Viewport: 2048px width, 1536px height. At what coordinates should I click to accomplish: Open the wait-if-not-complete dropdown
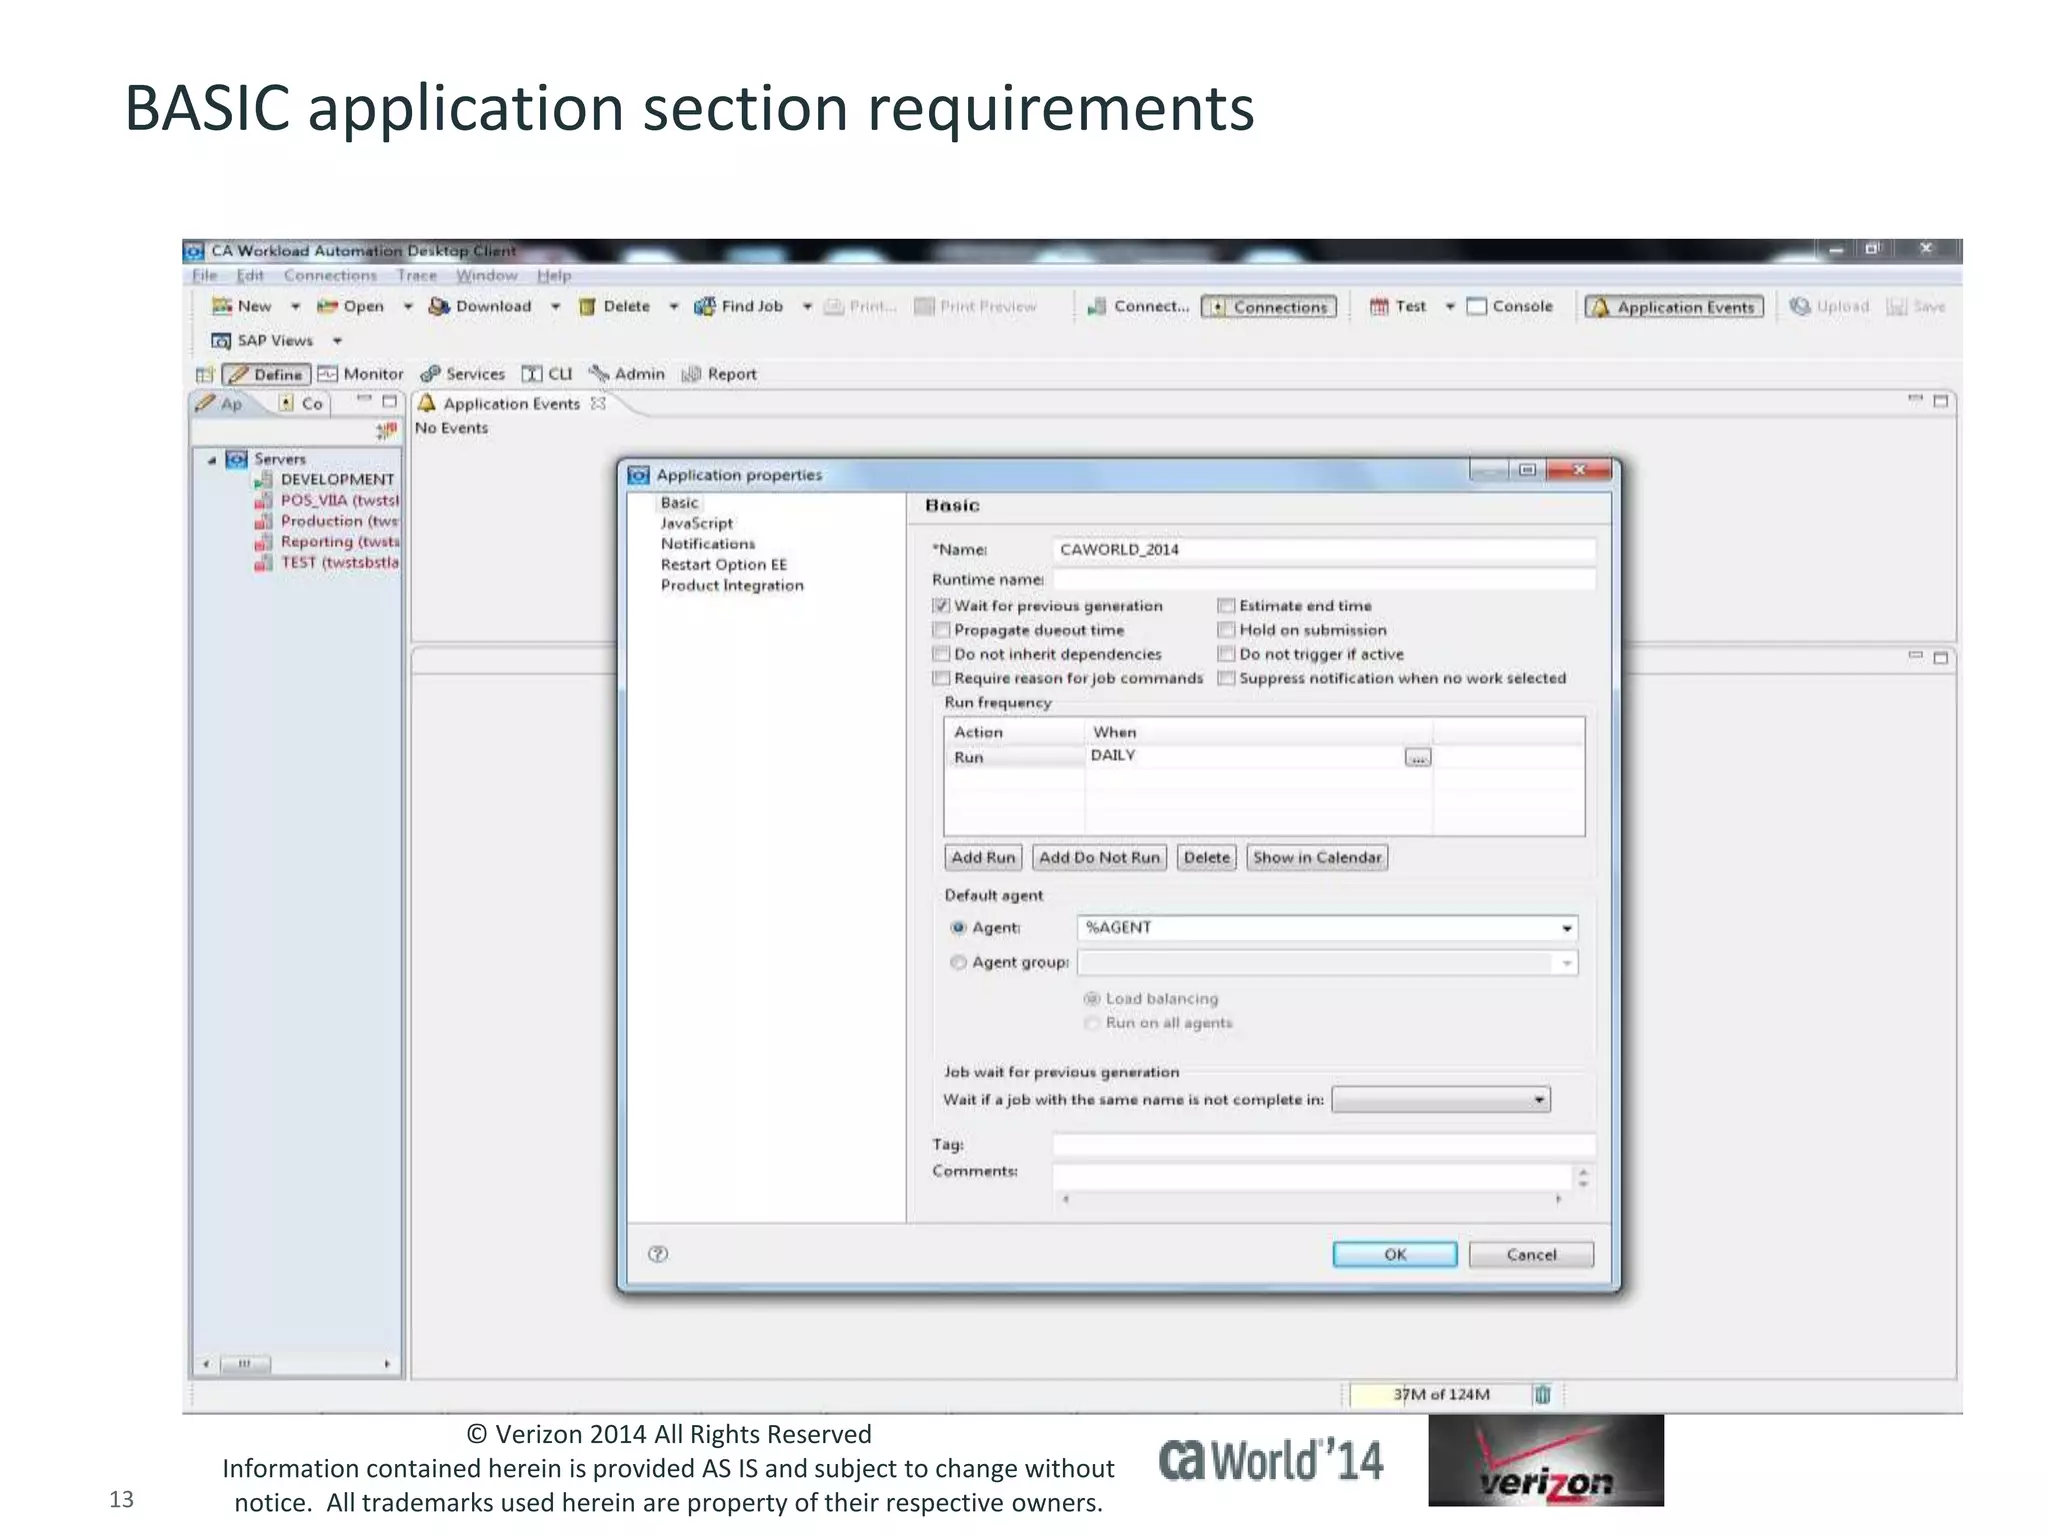(x=1539, y=1100)
